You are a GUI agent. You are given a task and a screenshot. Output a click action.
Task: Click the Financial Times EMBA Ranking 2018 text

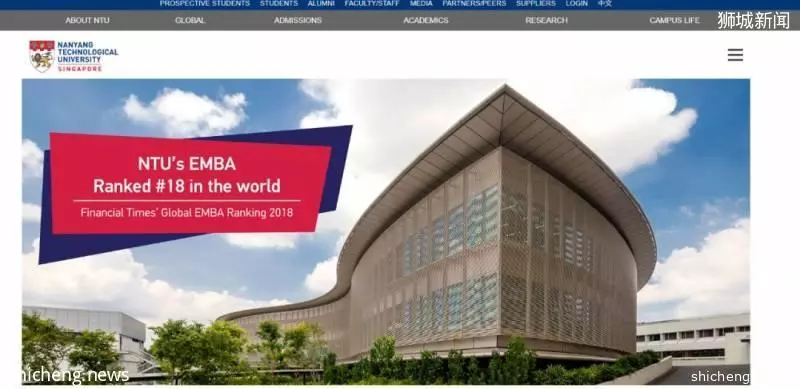pos(187,213)
